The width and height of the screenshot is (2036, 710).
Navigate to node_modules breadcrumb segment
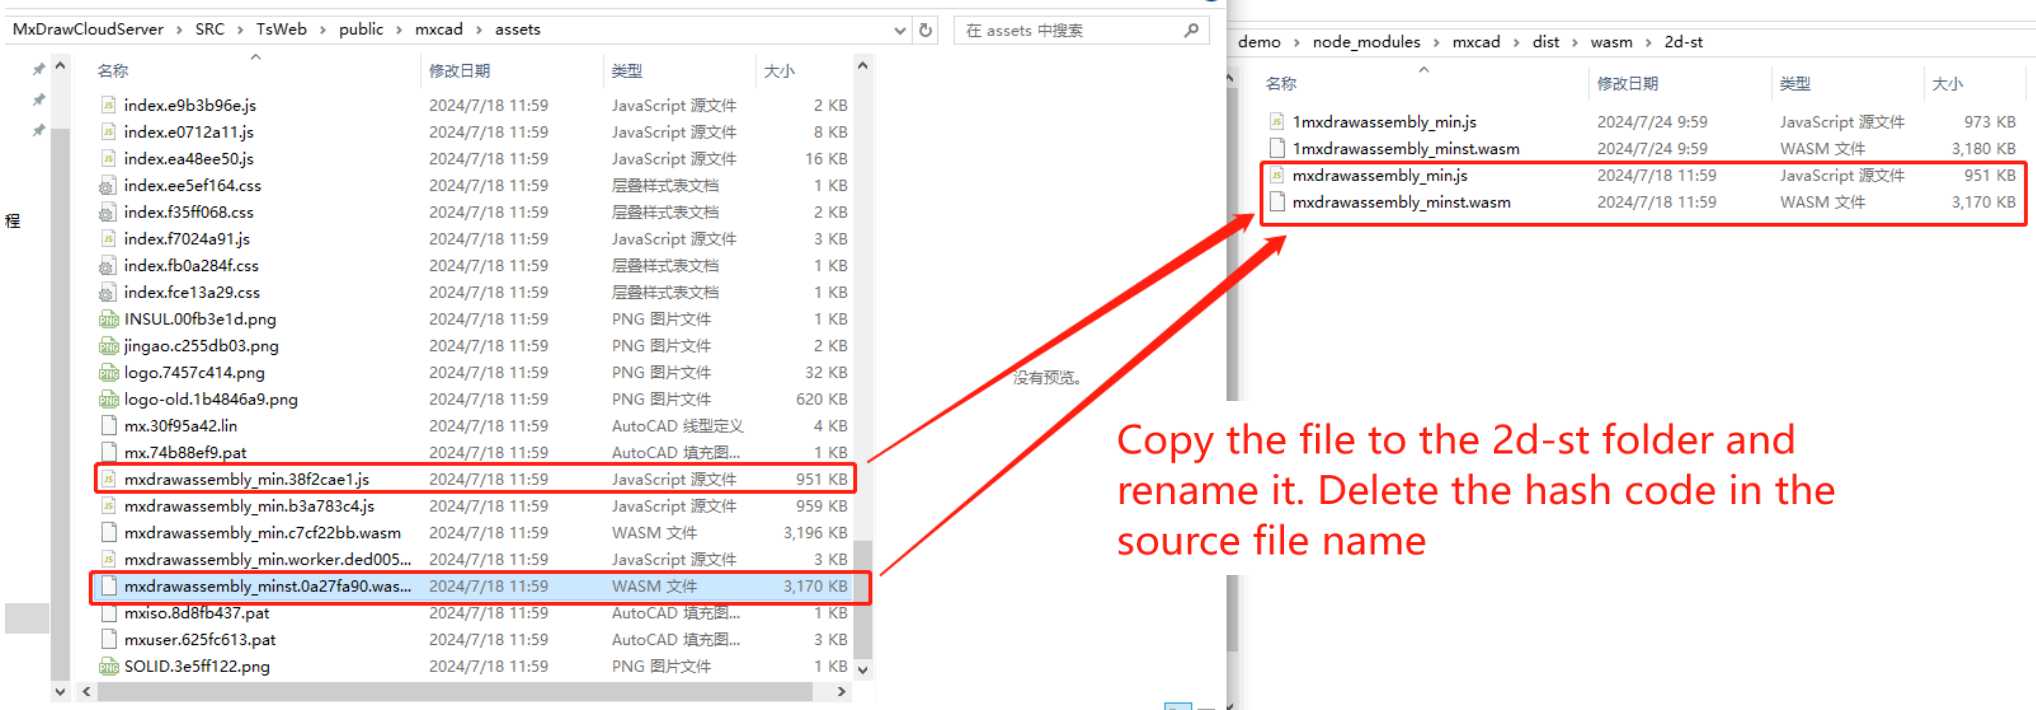1366,42
